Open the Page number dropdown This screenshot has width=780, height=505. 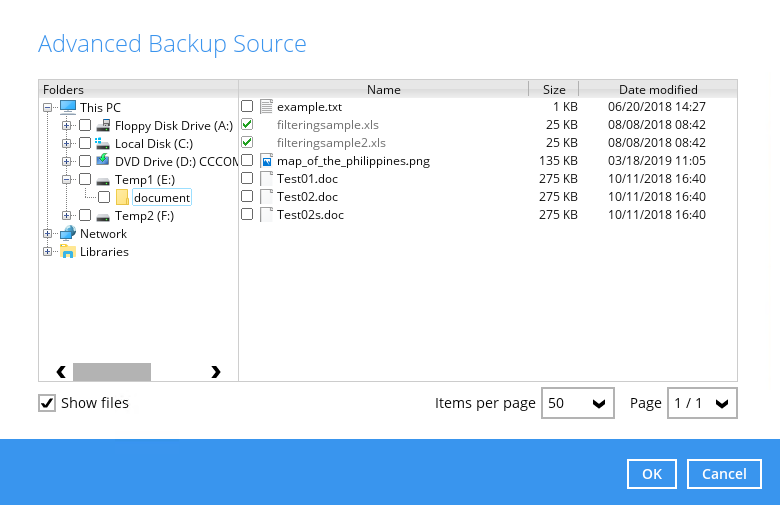click(x=702, y=403)
